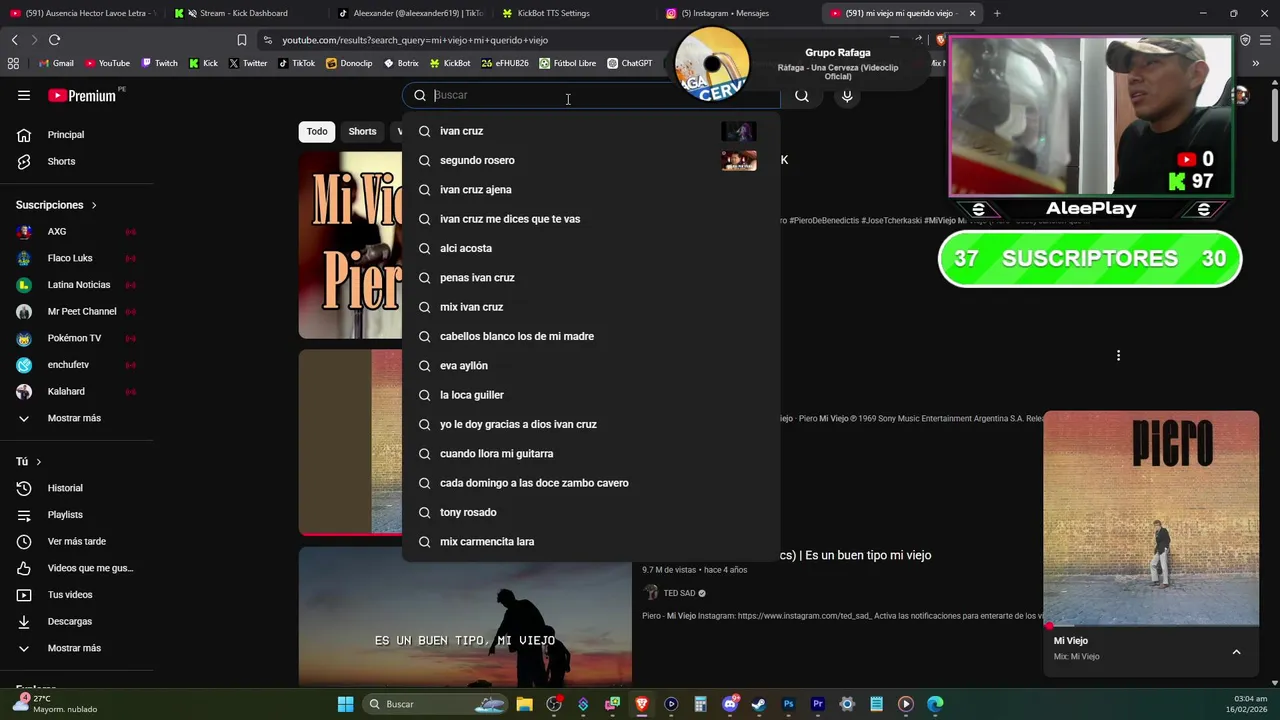Click the 'Es un buen tipo mi viejo' video thumbnail
This screenshot has width=1280, height=720.
tap(465, 619)
